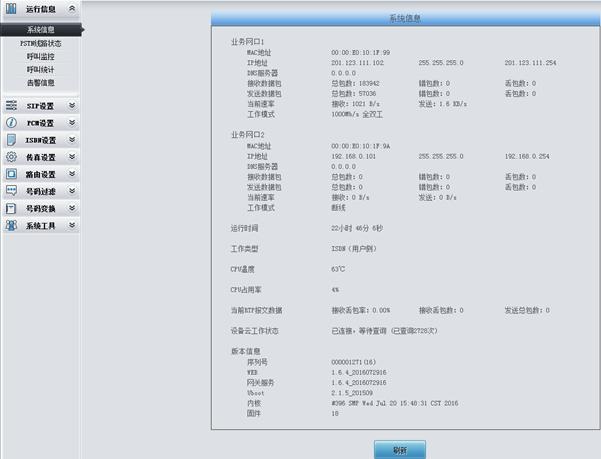The image size is (601, 459).
Task: Click the 号码过滤 chat bubble icon
Action: tap(11, 191)
